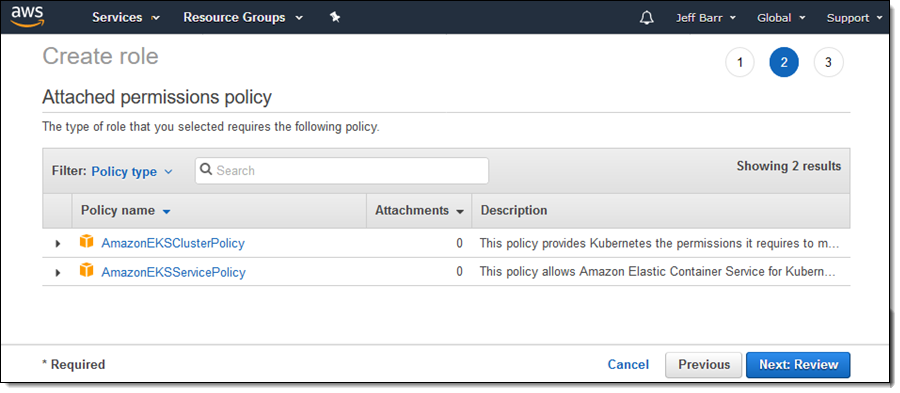Click the pushpin shortcut icon
This screenshot has width=900, height=393.
335,17
